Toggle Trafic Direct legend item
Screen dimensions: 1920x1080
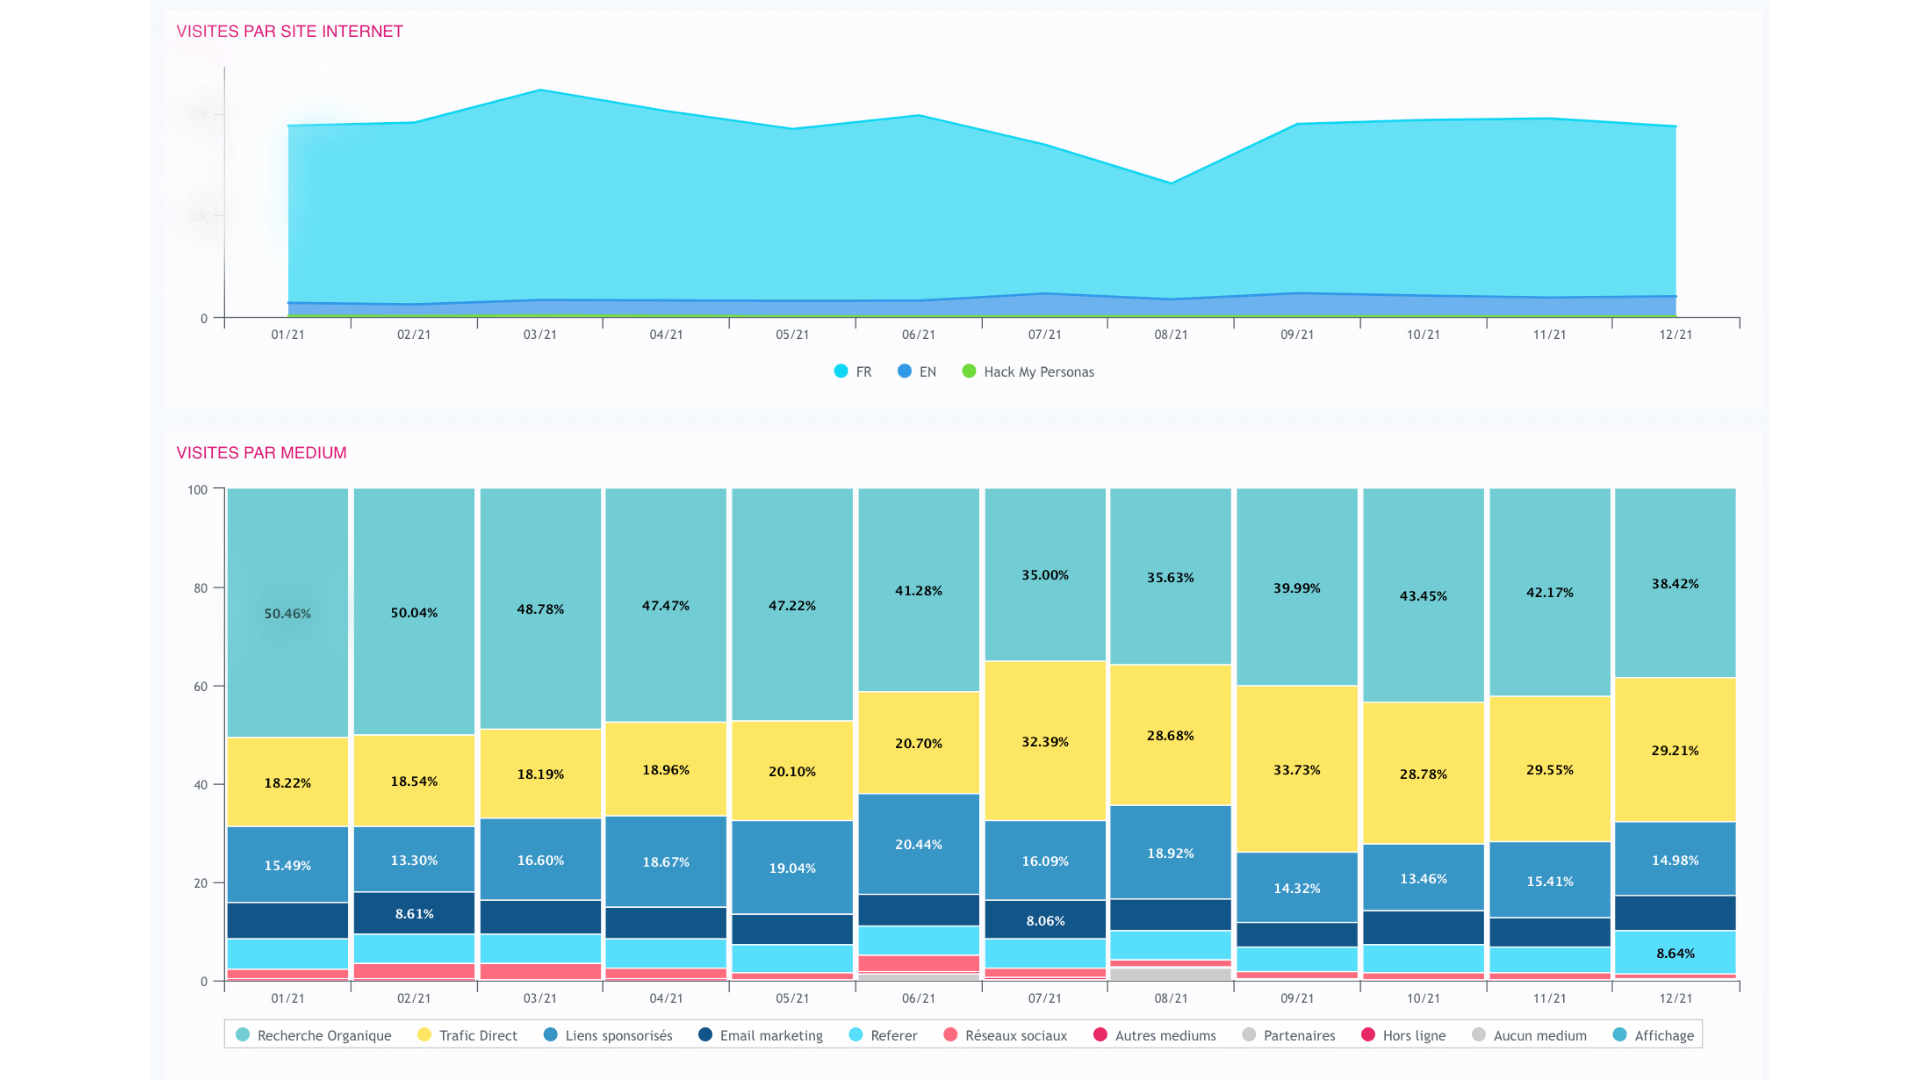[x=467, y=1035]
